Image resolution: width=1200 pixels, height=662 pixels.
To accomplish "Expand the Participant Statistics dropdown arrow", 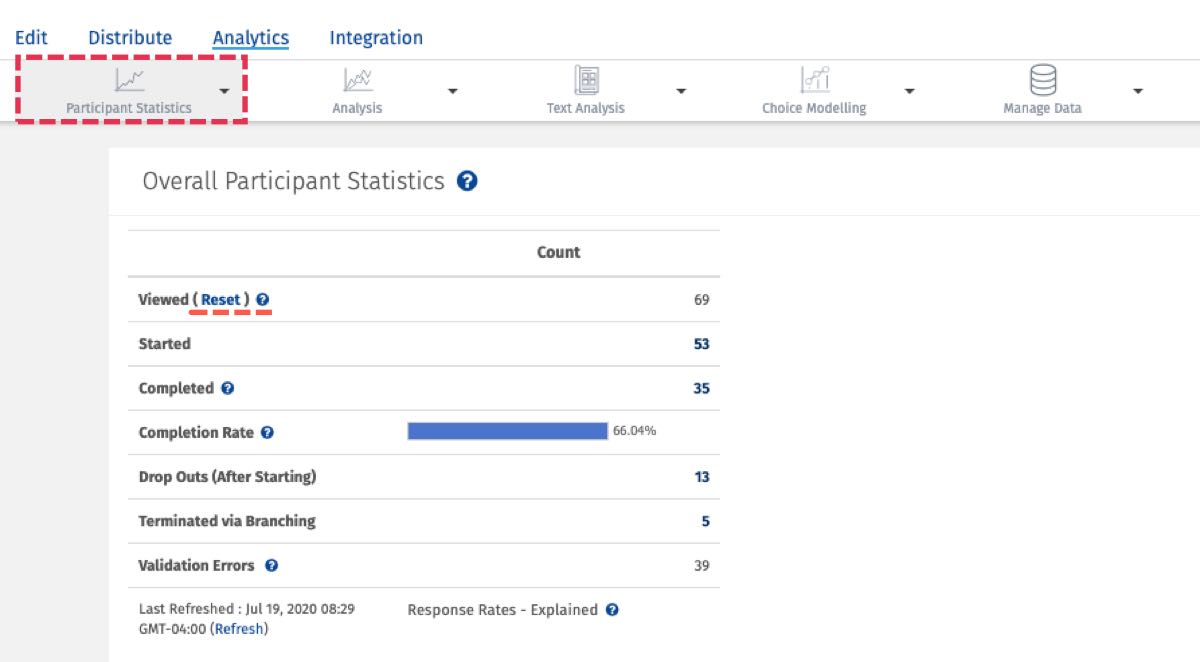I will tap(224, 91).
